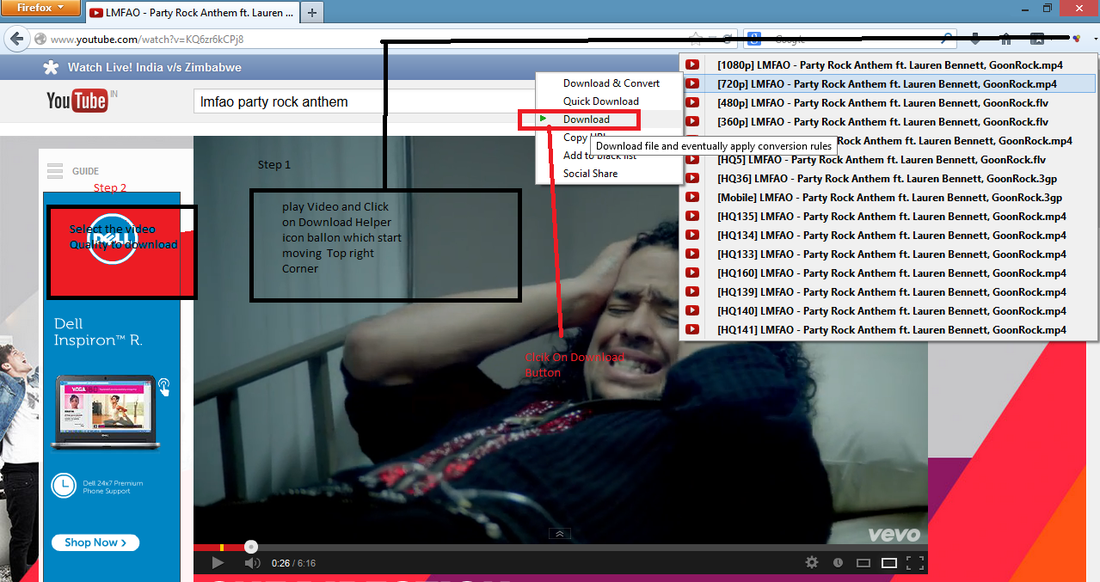The height and width of the screenshot is (582, 1100).
Task: Go to the browser Home page icon
Action: point(1006,39)
